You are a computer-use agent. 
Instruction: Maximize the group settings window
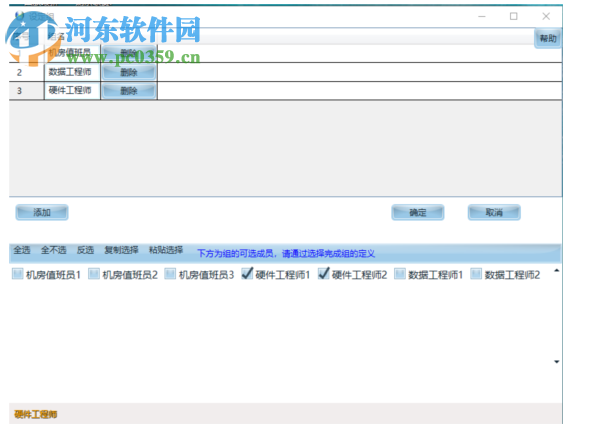pos(513,16)
